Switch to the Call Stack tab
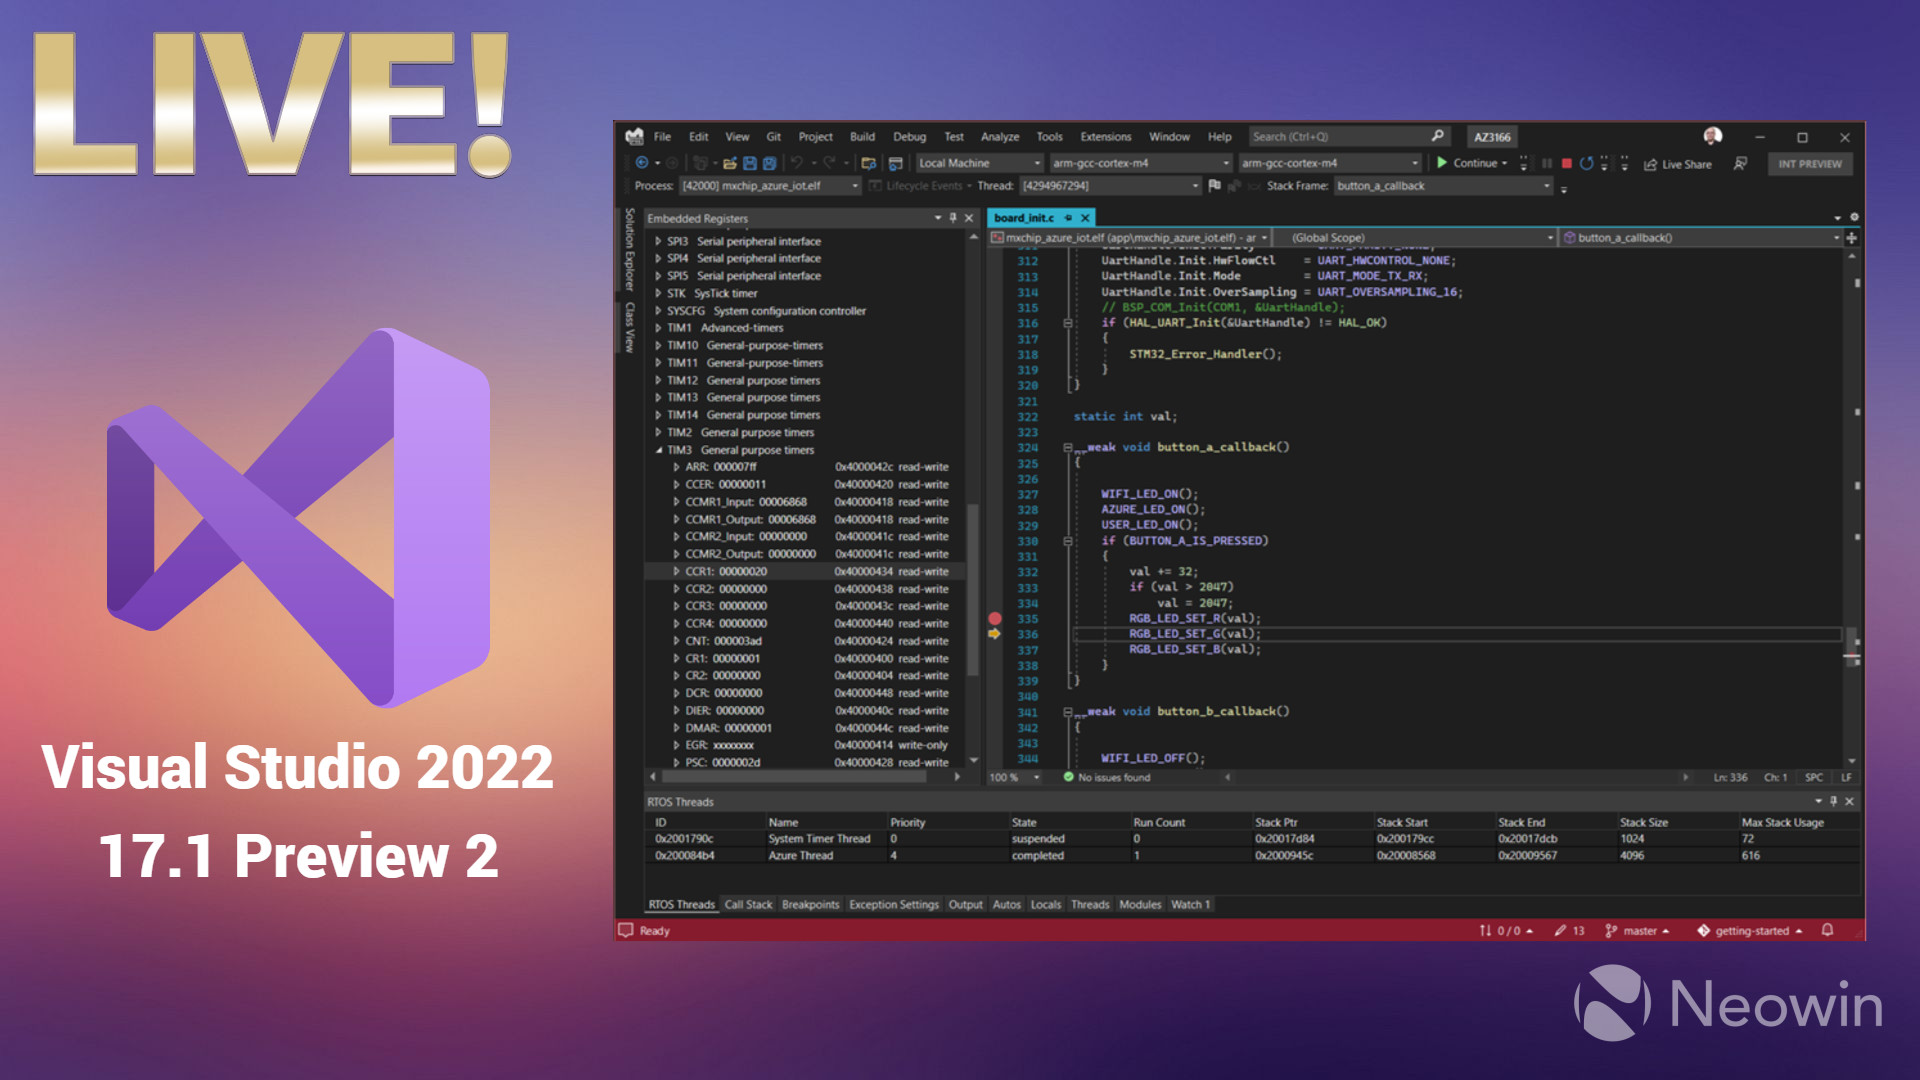This screenshot has width=1920, height=1080. (748, 904)
